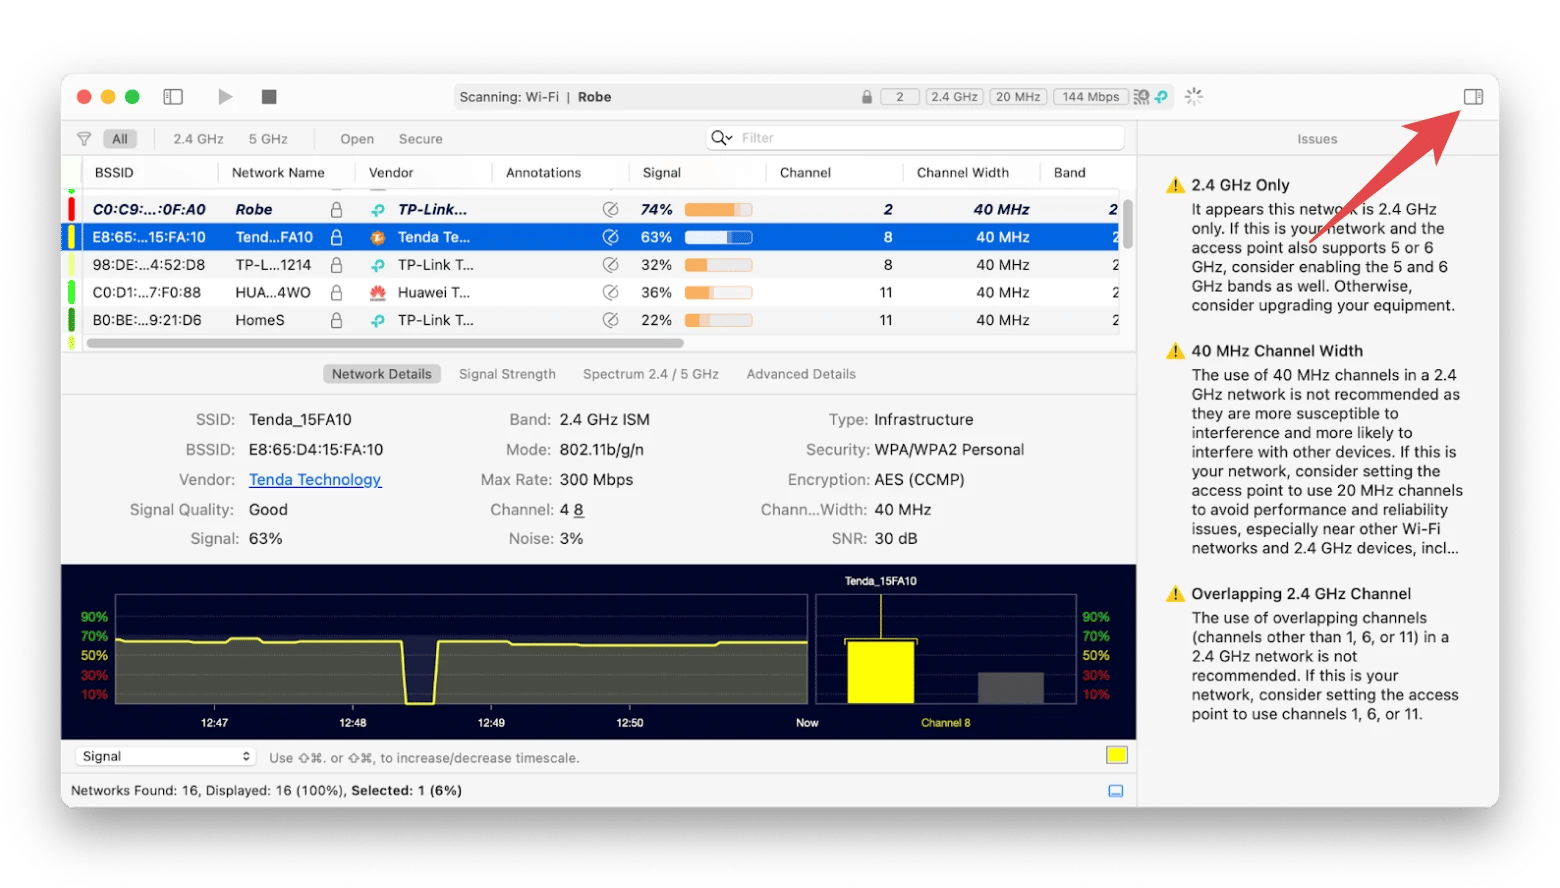The height and width of the screenshot is (888, 1560).
Task: Open the search magnifier options
Action: pos(721,138)
